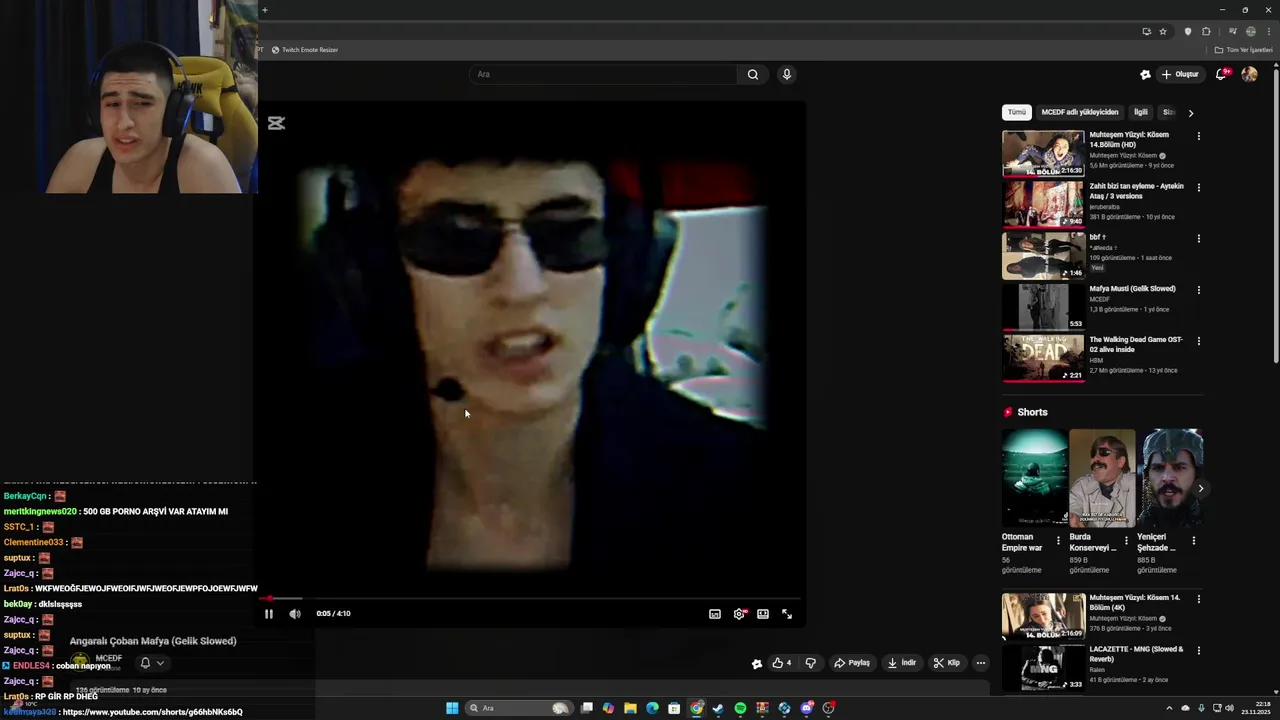Open options for 'LACAZETTE - MNG' video
Viewport: 1280px width, 720px height.
(x=1199, y=651)
